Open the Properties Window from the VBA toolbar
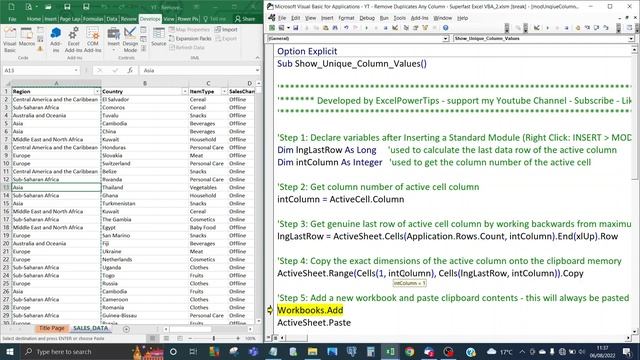Image resolution: width=640 pixels, height=360 pixels. [x=416, y=28]
